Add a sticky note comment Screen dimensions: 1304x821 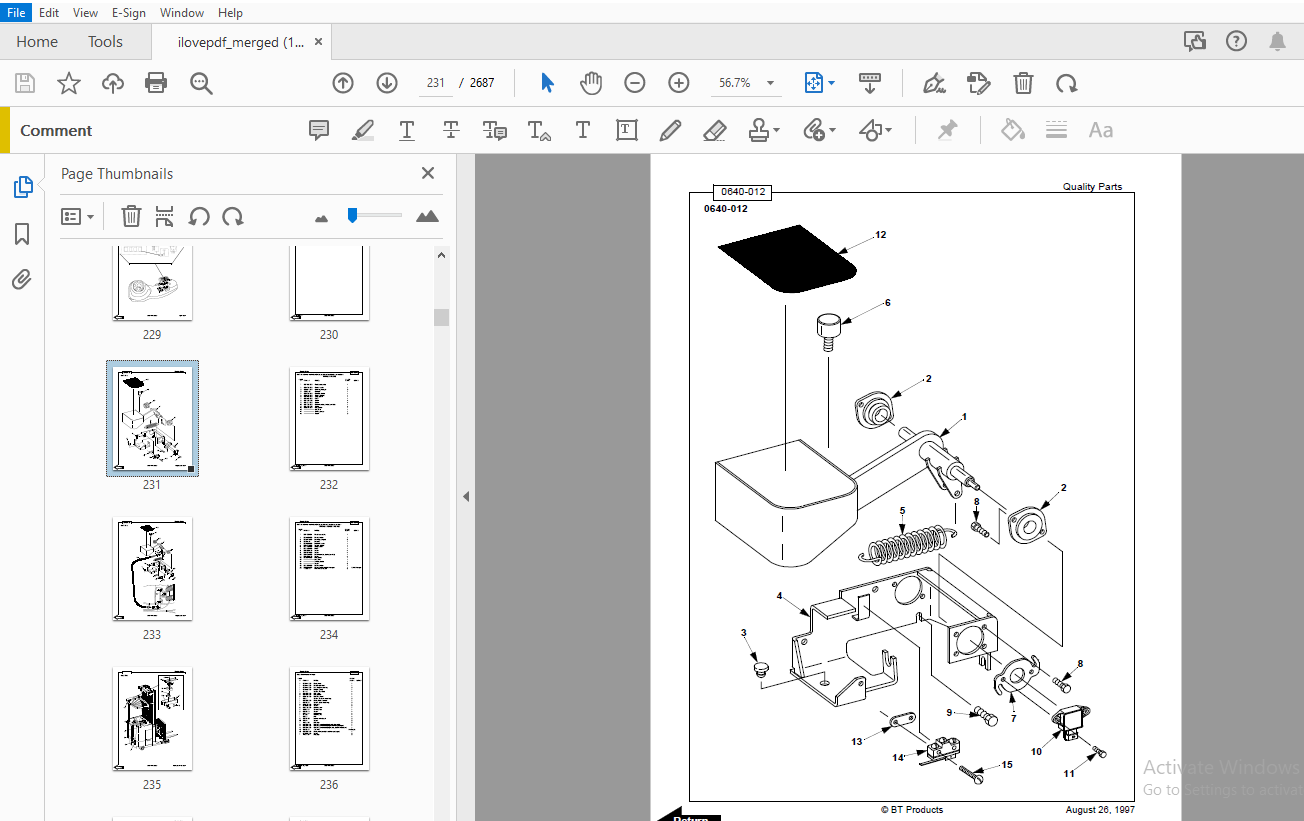[x=319, y=130]
